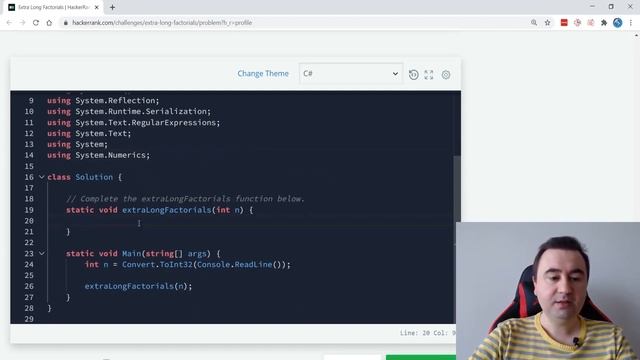Screen dimensions: 640x360
Task: Click the 'Line: 20 Col' status text
Action: [x=427, y=333]
